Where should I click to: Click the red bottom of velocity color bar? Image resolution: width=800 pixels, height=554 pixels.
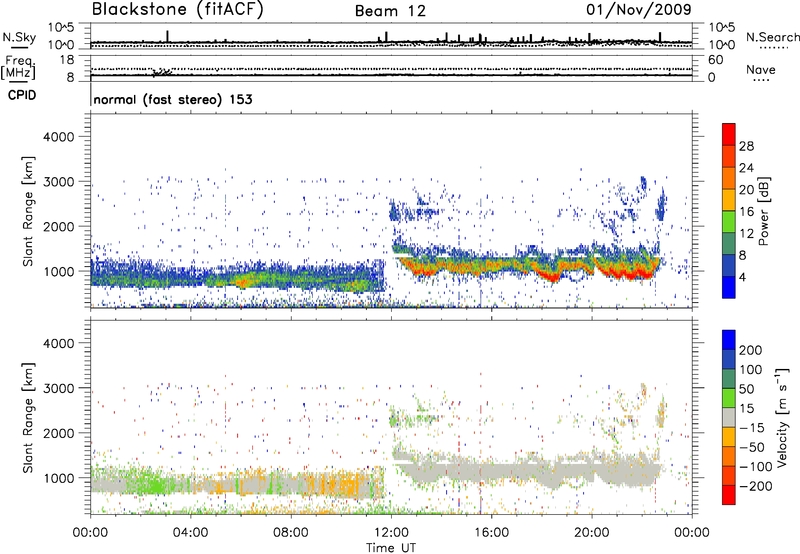[x=729, y=495]
